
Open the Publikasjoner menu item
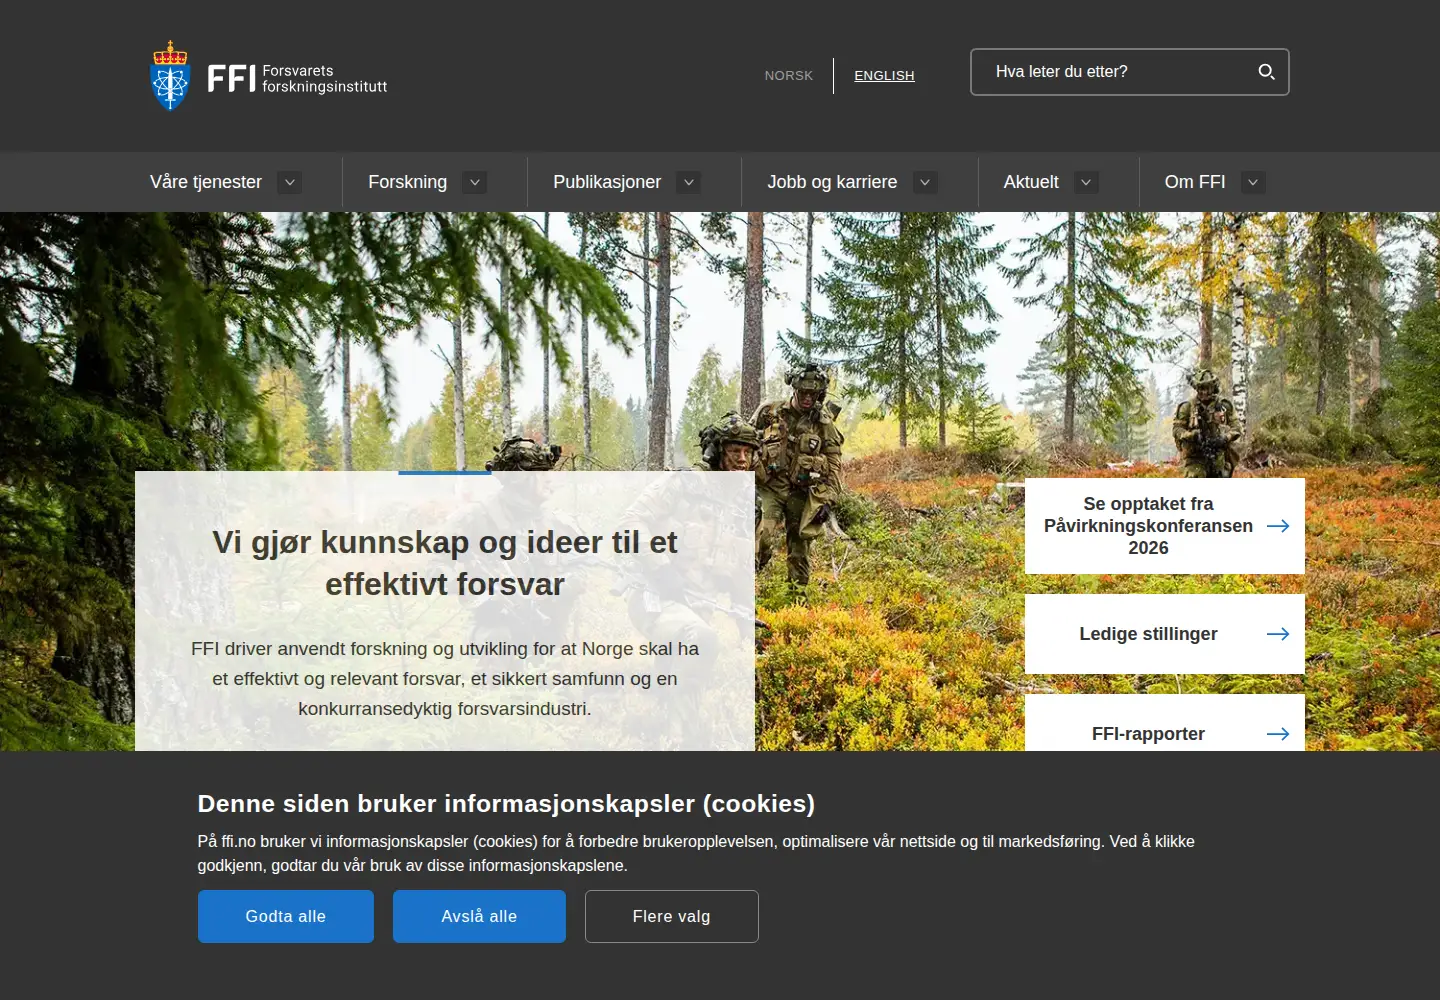607,182
